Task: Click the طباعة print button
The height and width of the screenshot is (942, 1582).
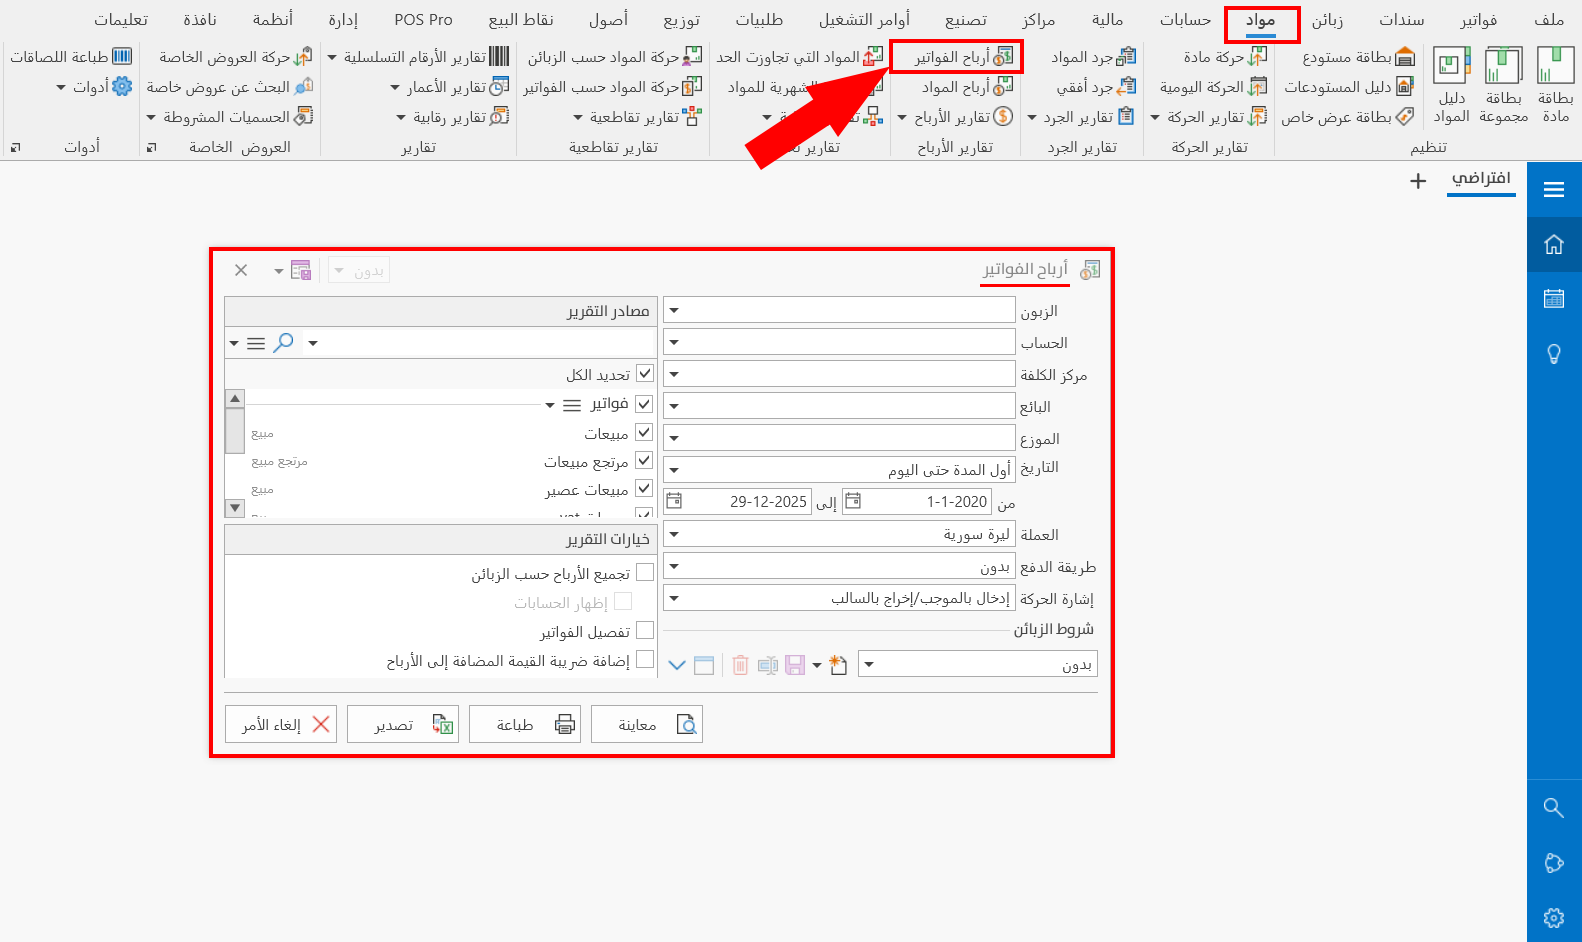Action: [x=525, y=724]
